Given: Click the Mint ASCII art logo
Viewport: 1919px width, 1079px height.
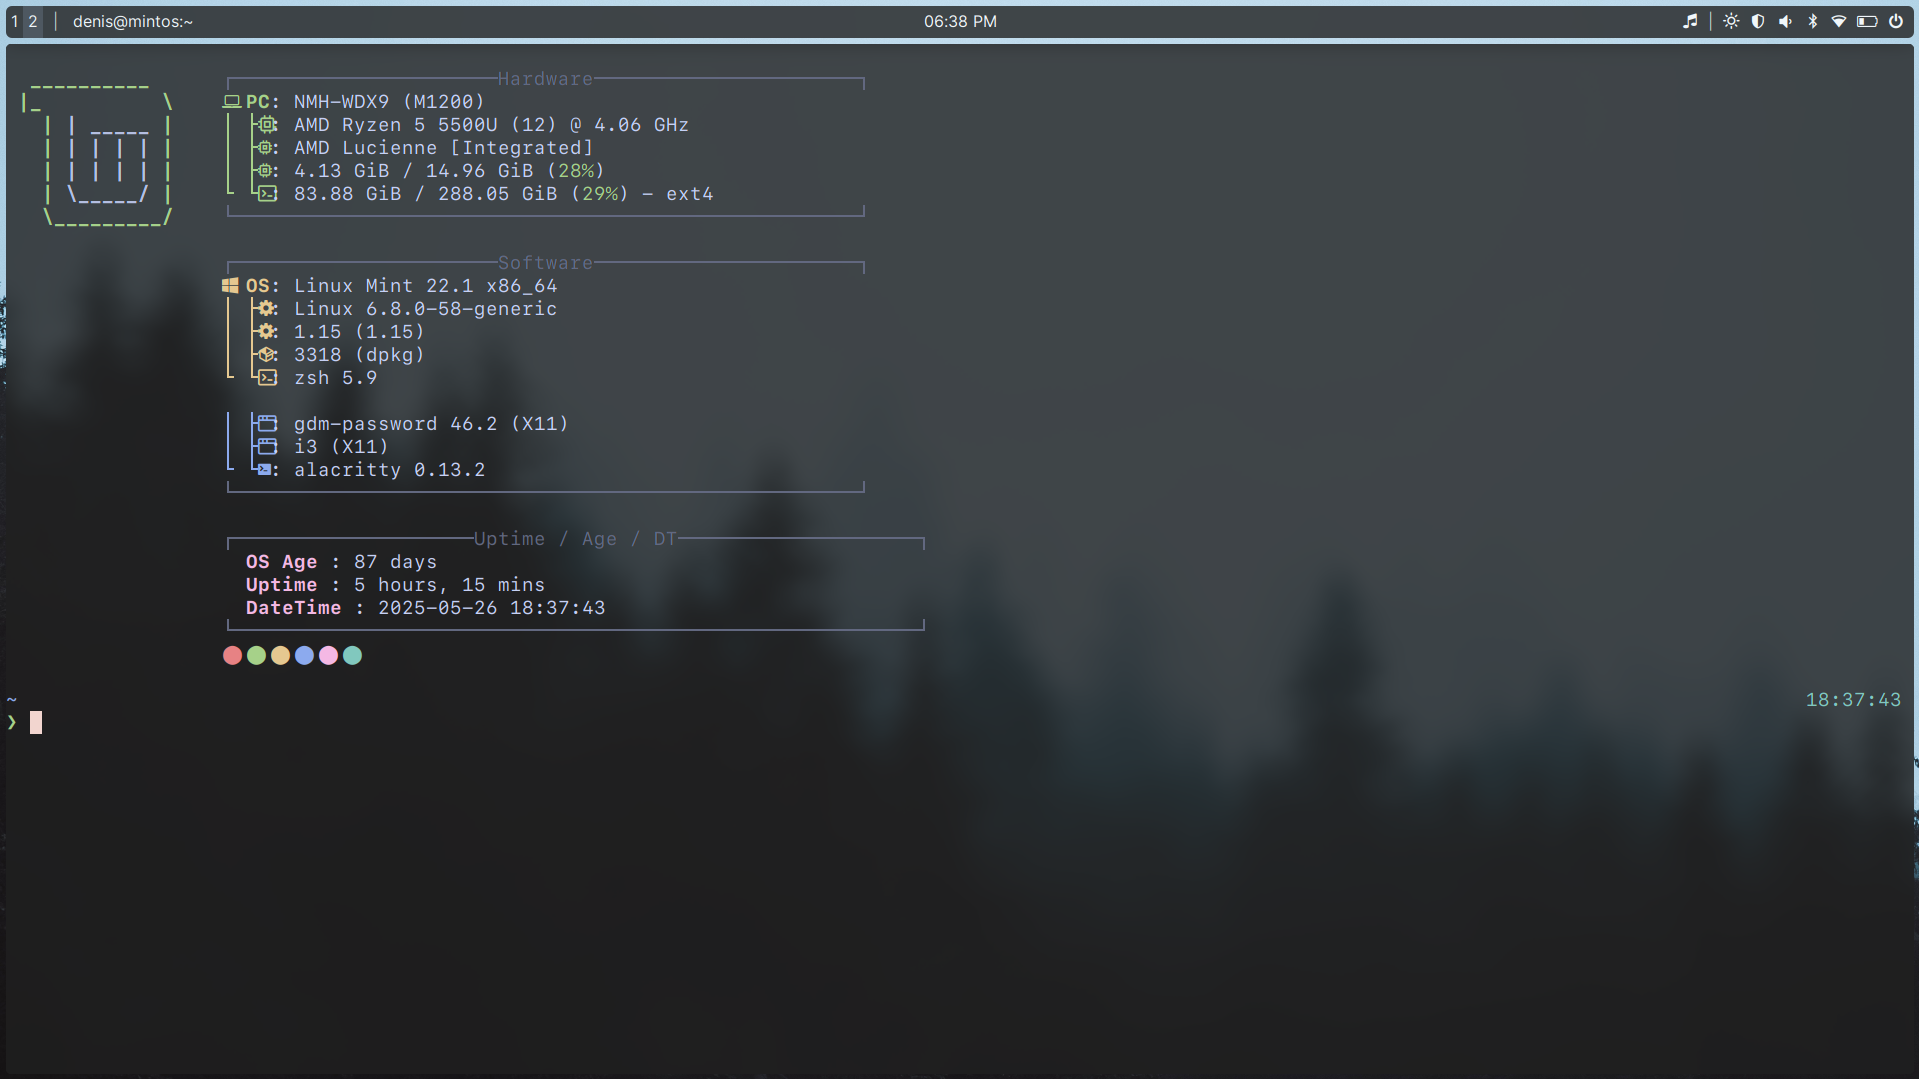Looking at the screenshot, I should [97, 155].
